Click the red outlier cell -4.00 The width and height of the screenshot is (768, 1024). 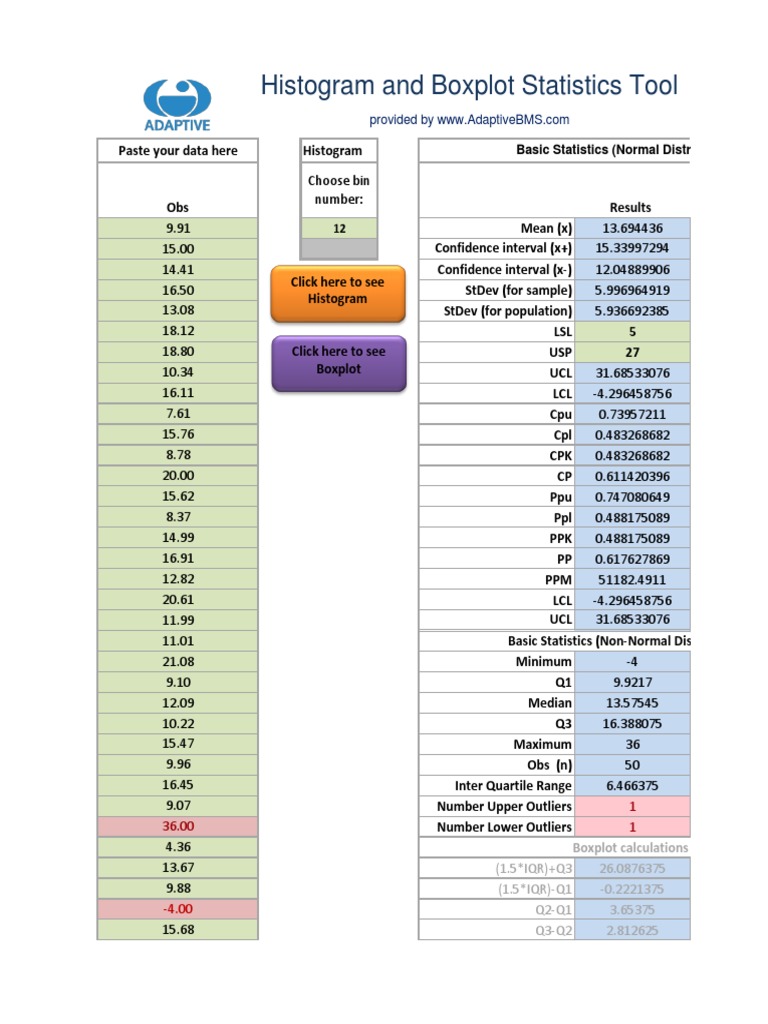[x=177, y=909]
